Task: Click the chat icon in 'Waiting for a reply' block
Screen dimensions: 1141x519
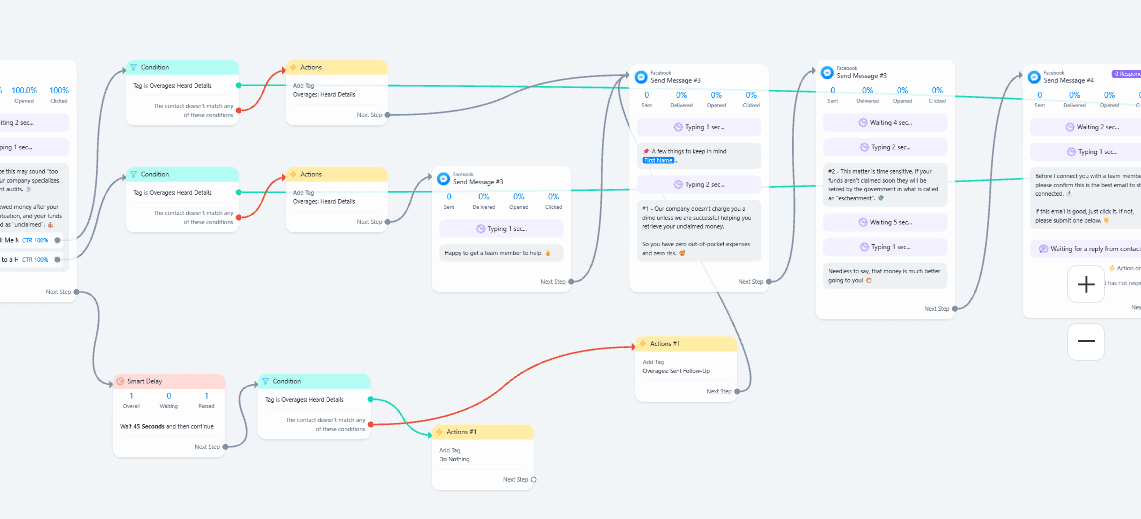Action: pos(1043,248)
